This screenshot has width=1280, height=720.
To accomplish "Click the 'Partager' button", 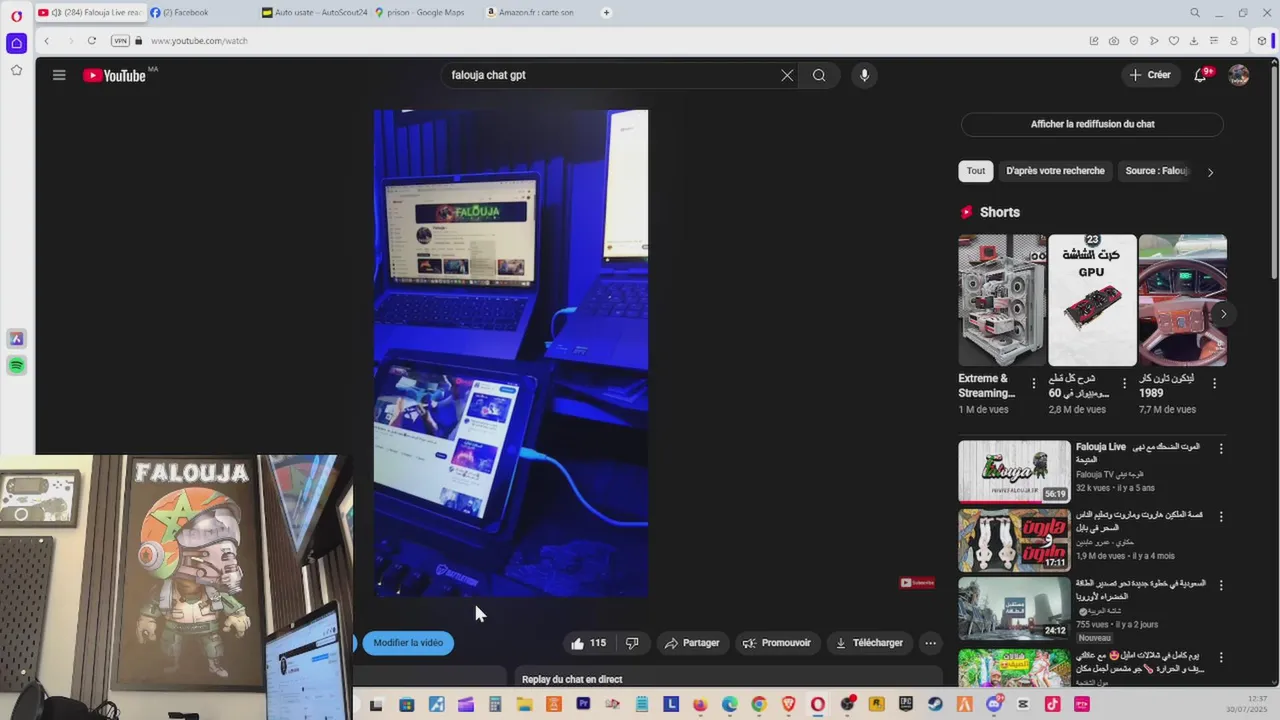I will click(692, 643).
